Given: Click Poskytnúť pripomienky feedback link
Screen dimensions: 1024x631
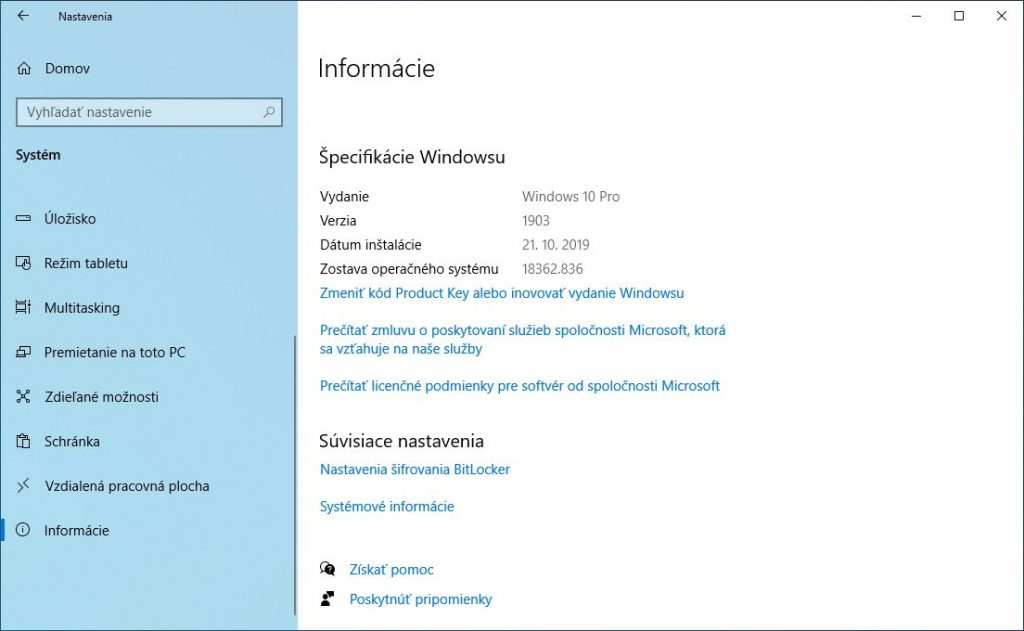Looking at the screenshot, I should pyautogui.click(x=421, y=599).
